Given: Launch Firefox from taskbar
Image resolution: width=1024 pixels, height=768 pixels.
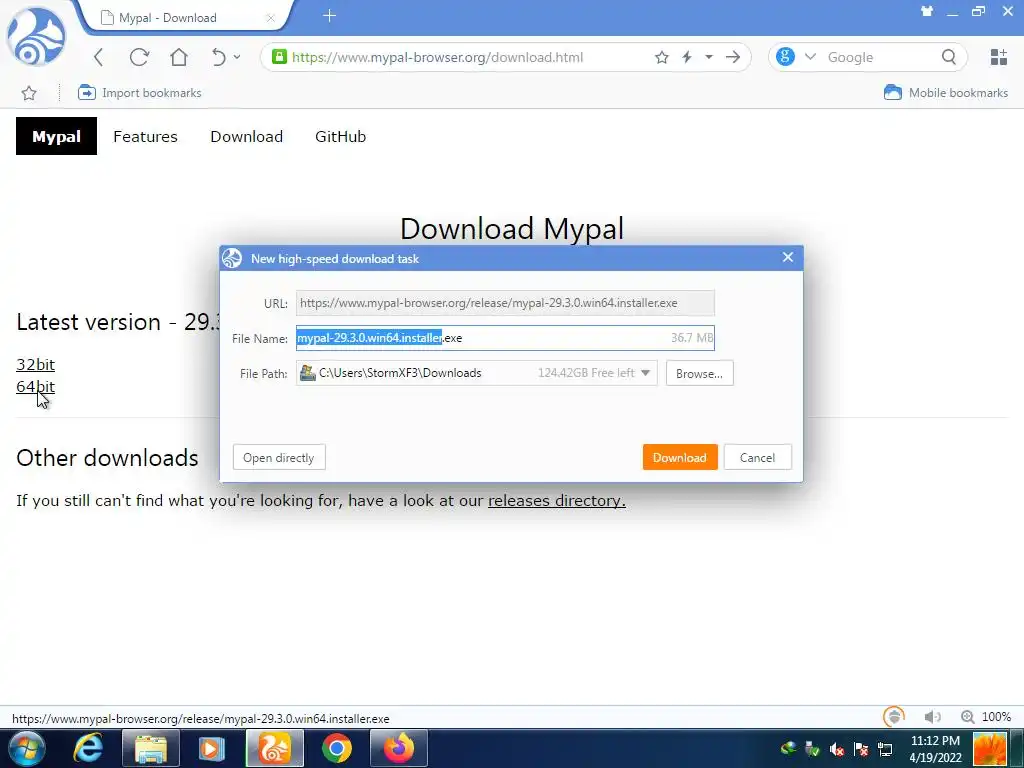Looking at the screenshot, I should click(x=399, y=748).
